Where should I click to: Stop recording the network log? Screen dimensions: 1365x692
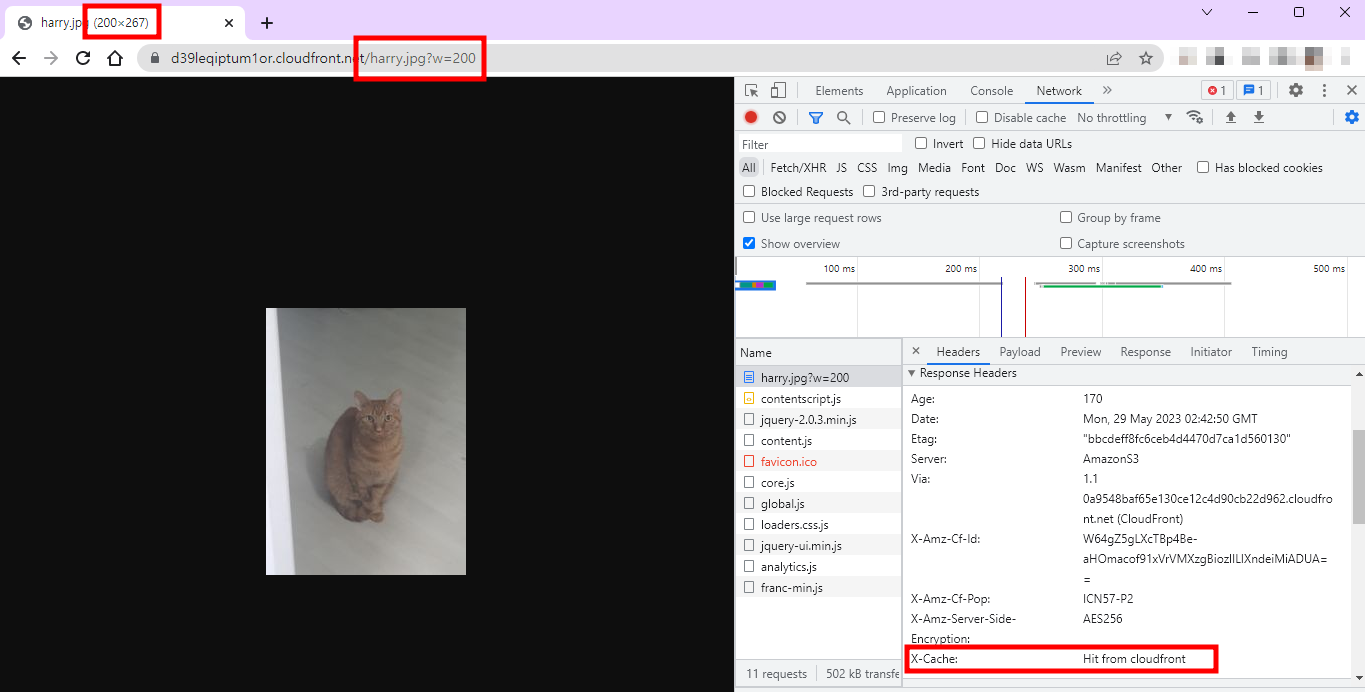point(751,117)
